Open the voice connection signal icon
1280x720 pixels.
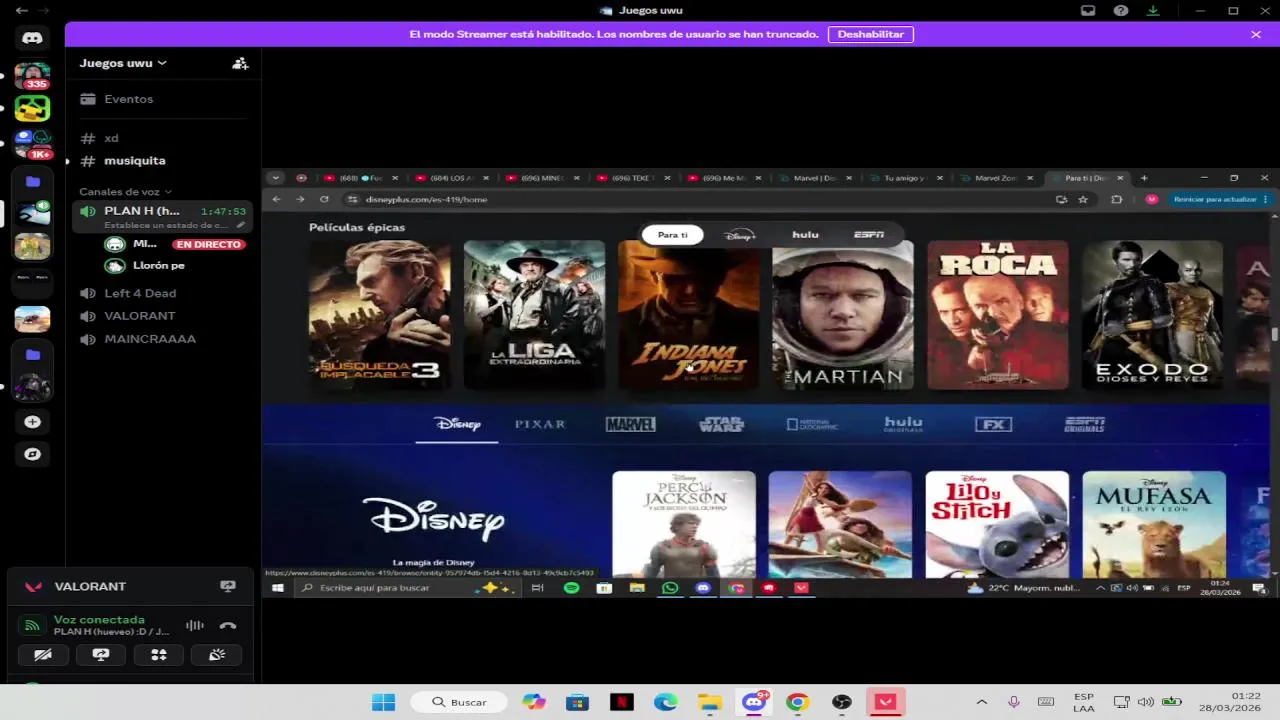(32, 626)
